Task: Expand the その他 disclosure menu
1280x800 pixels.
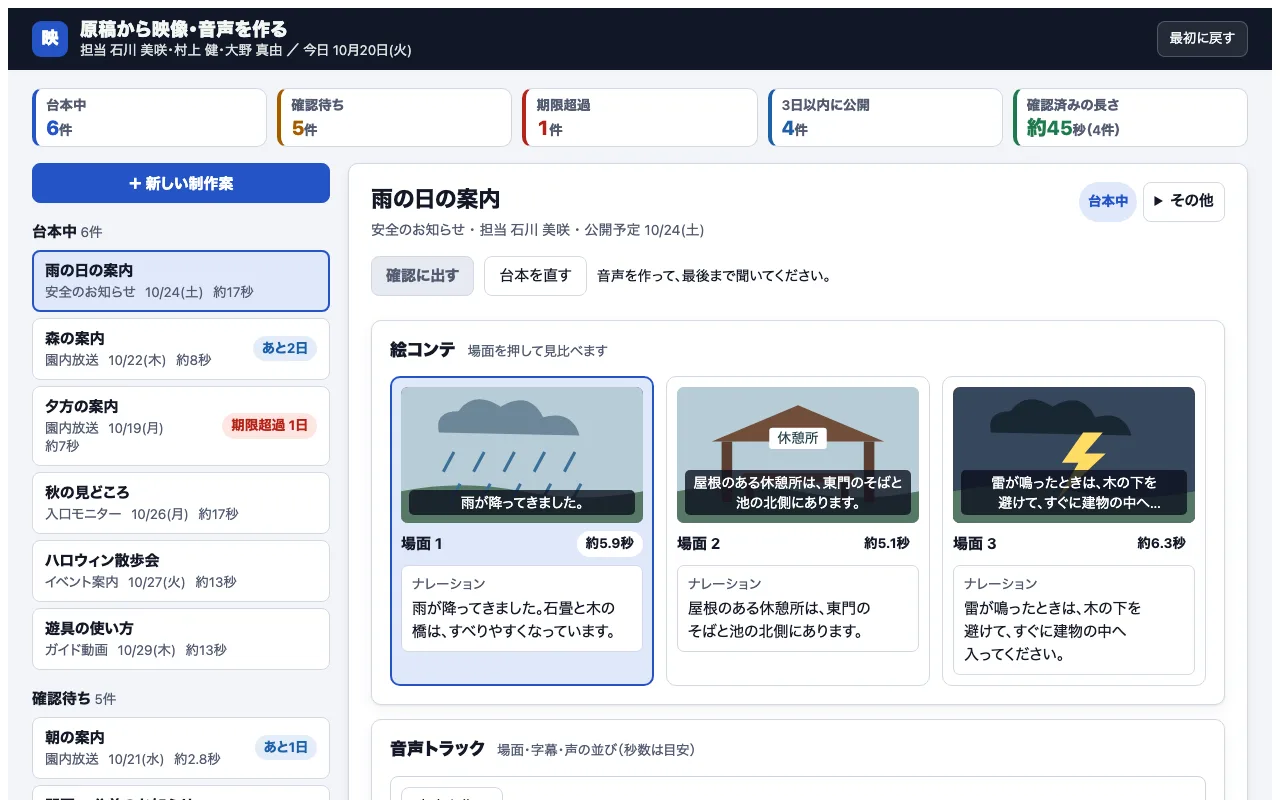Action: 1184,201
